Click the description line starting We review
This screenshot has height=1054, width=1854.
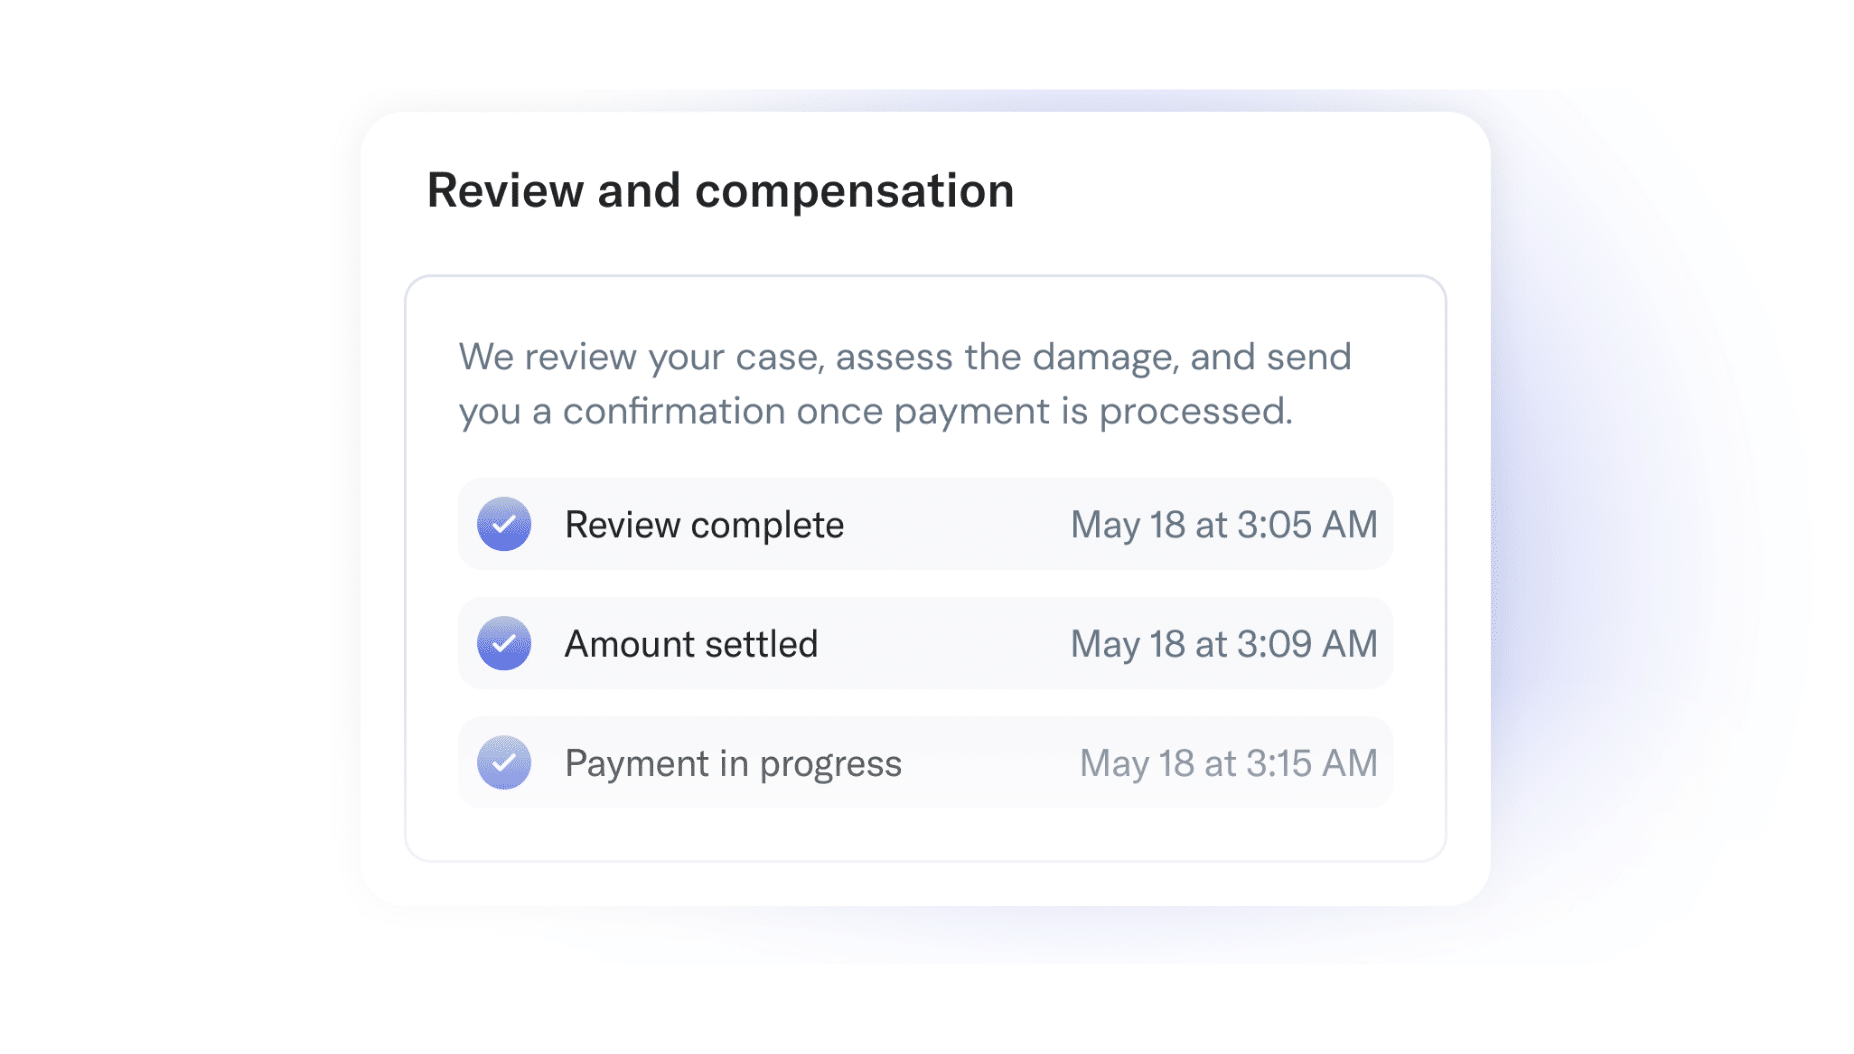(x=904, y=357)
